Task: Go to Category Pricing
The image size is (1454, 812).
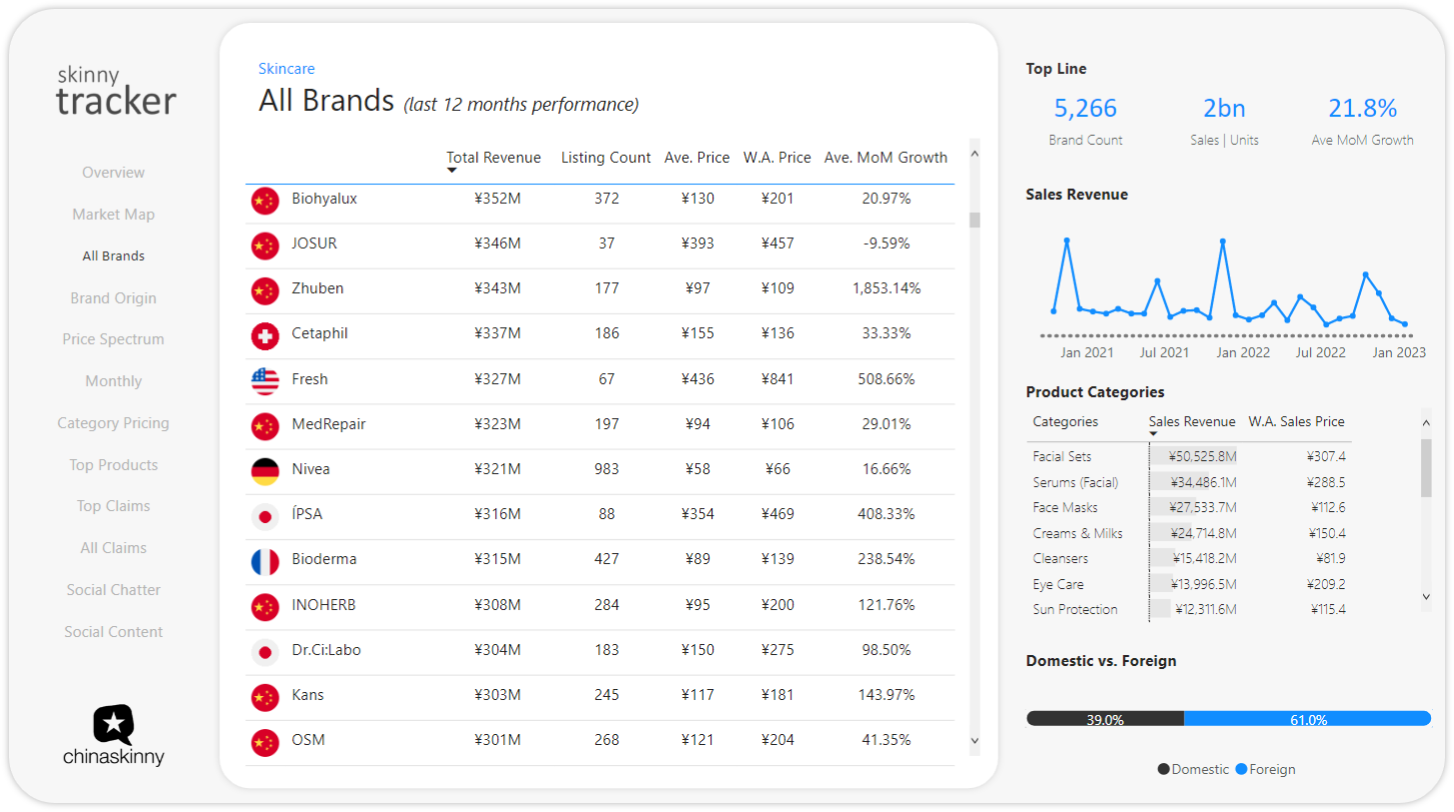Action: click(113, 423)
